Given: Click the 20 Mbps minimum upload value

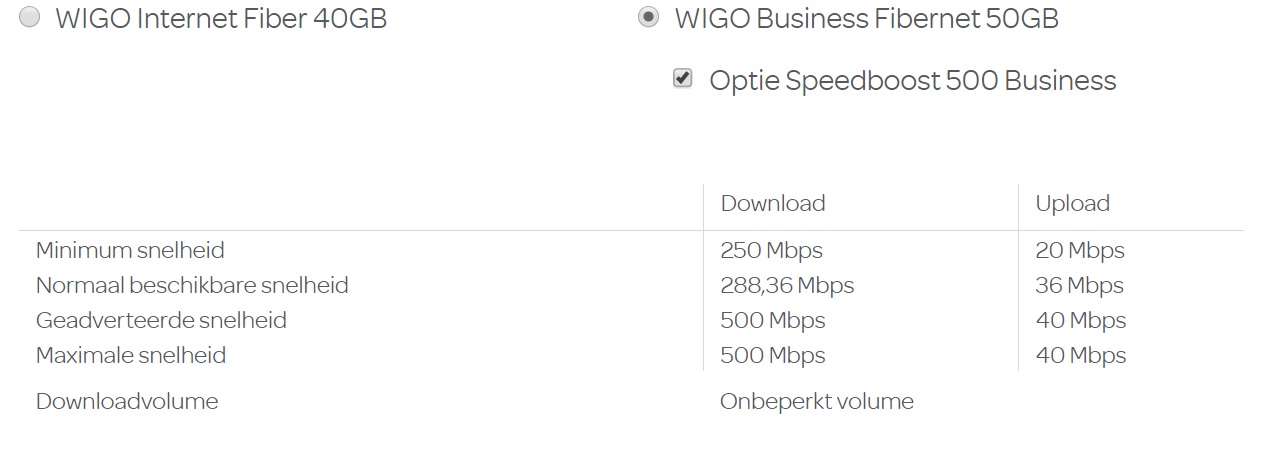Looking at the screenshot, I should (x=1080, y=250).
